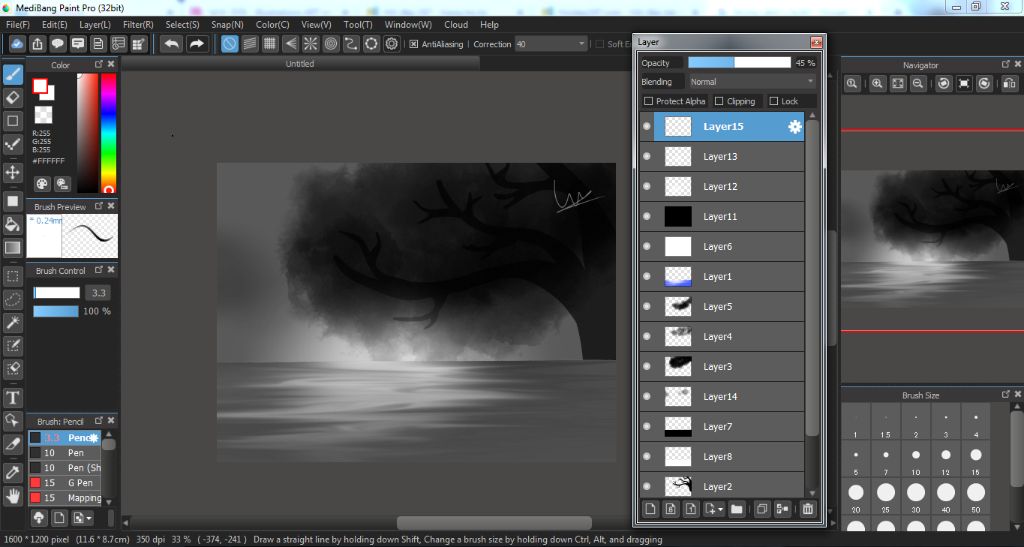
Task: Choose G Pen brush
Action: click(x=65, y=483)
